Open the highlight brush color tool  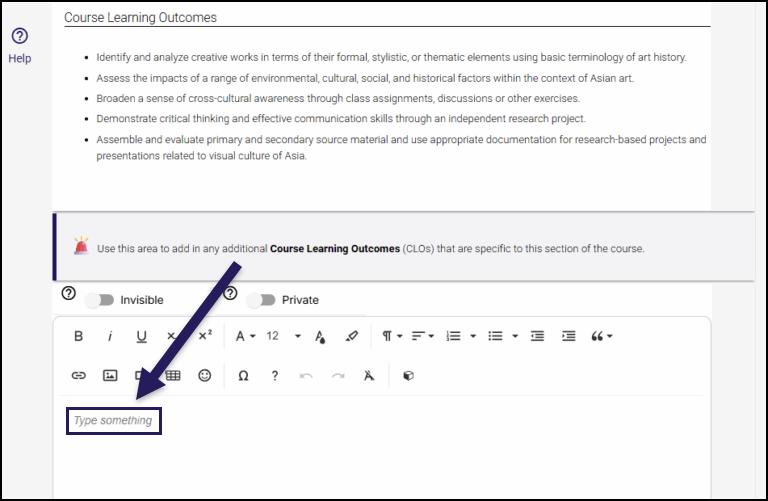tap(352, 336)
